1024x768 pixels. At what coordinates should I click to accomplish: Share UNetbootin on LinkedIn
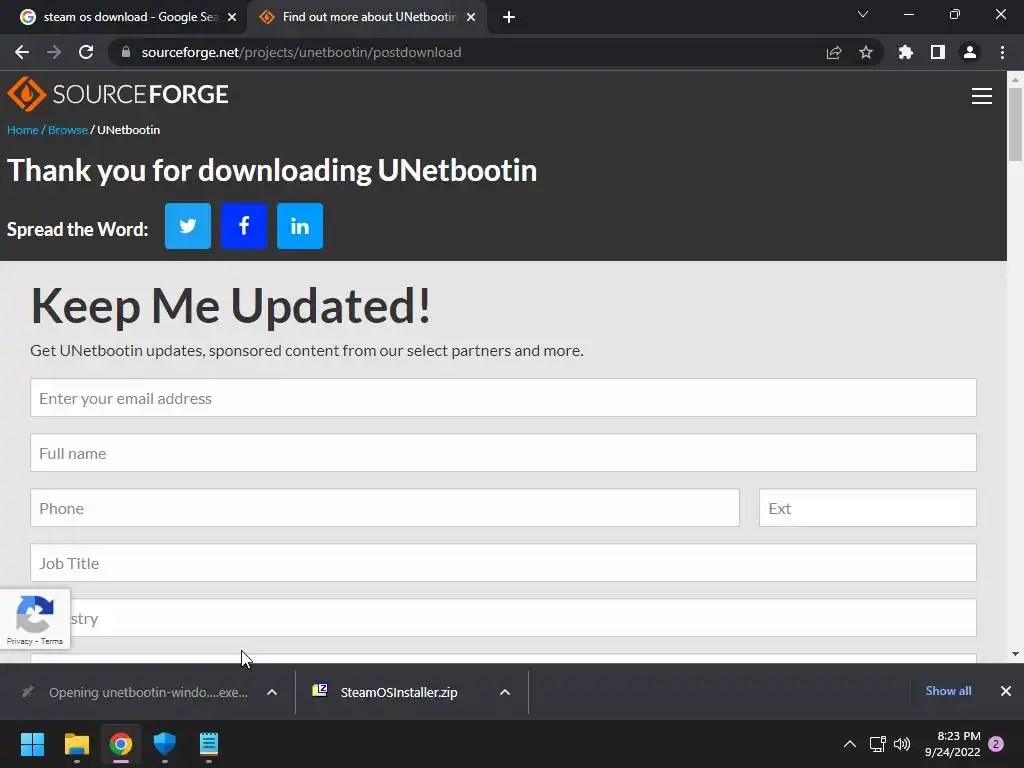[x=300, y=226]
